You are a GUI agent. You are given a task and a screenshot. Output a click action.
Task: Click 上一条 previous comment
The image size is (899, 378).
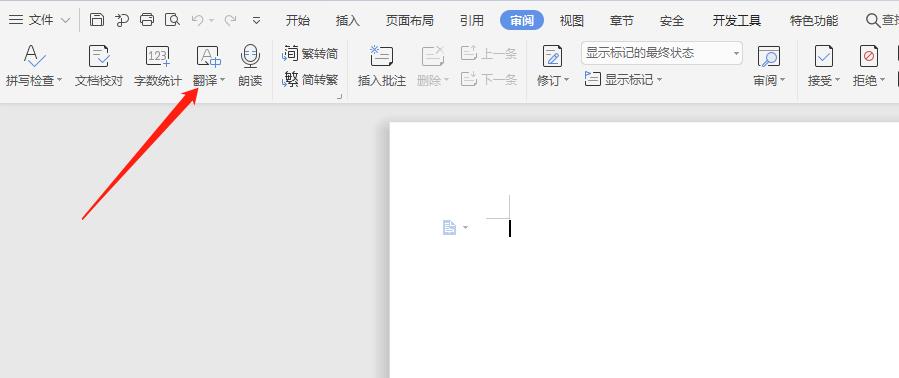(489, 54)
